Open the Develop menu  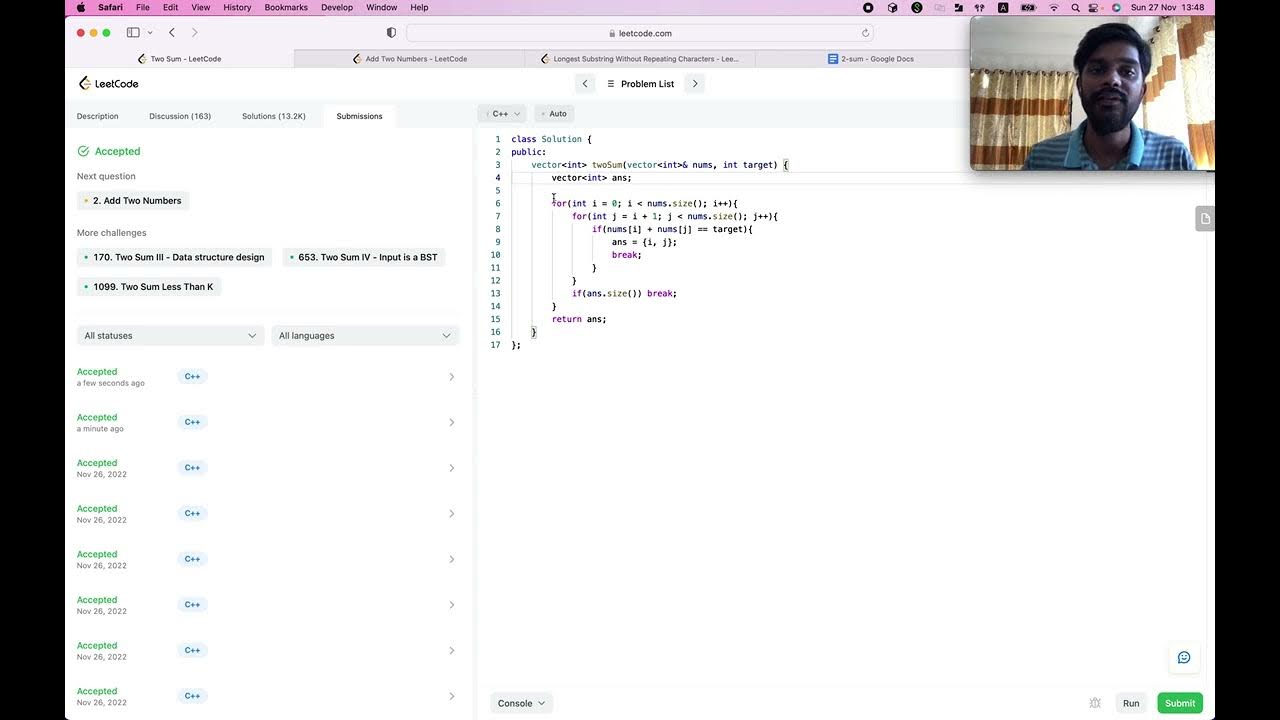pyautogui.click(x=337, y=7)
